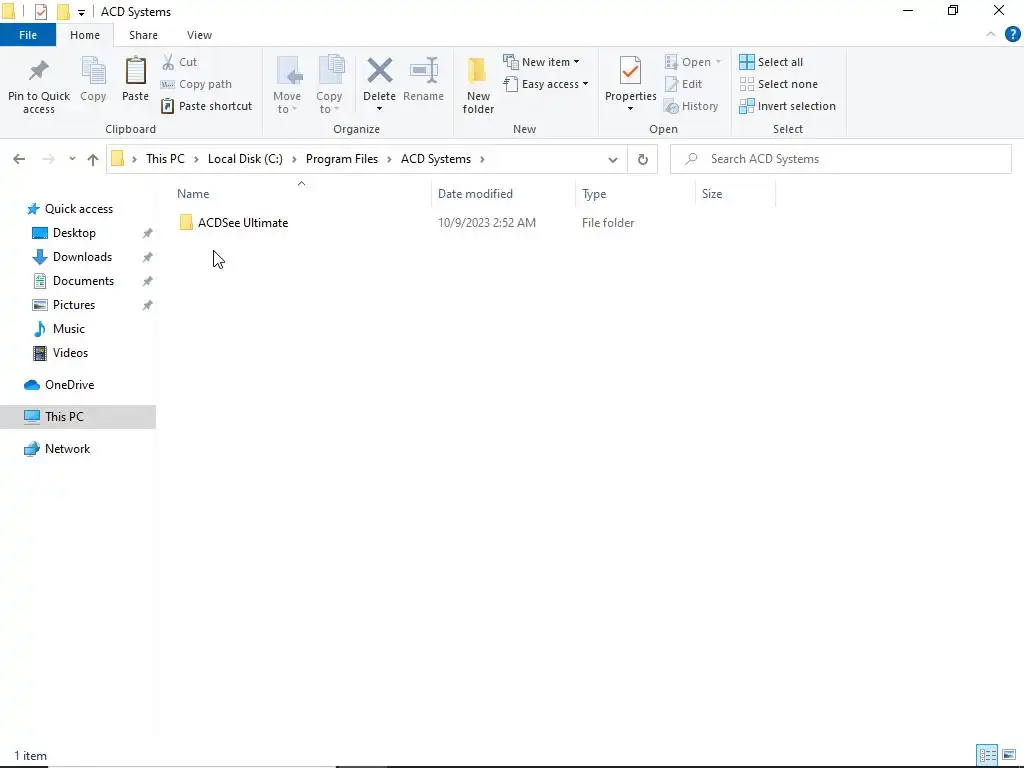
Task: Collapse the ribbon with the chevron
Action: 991,35
